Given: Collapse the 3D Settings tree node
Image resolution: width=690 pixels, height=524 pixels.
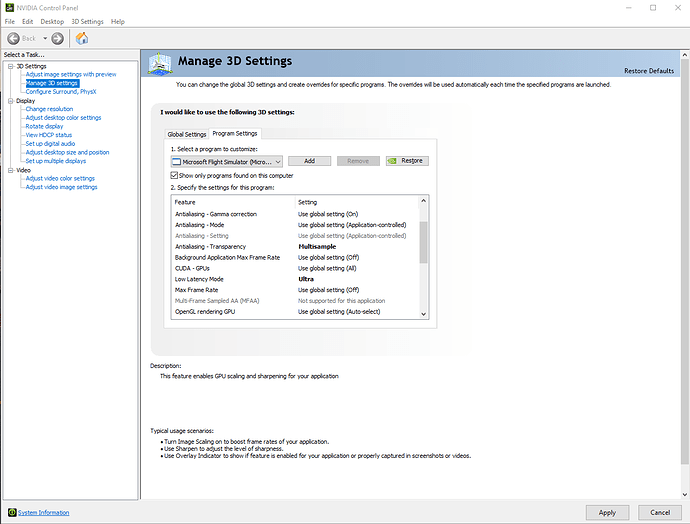Looking at the screenshot, I should [8, 66].
